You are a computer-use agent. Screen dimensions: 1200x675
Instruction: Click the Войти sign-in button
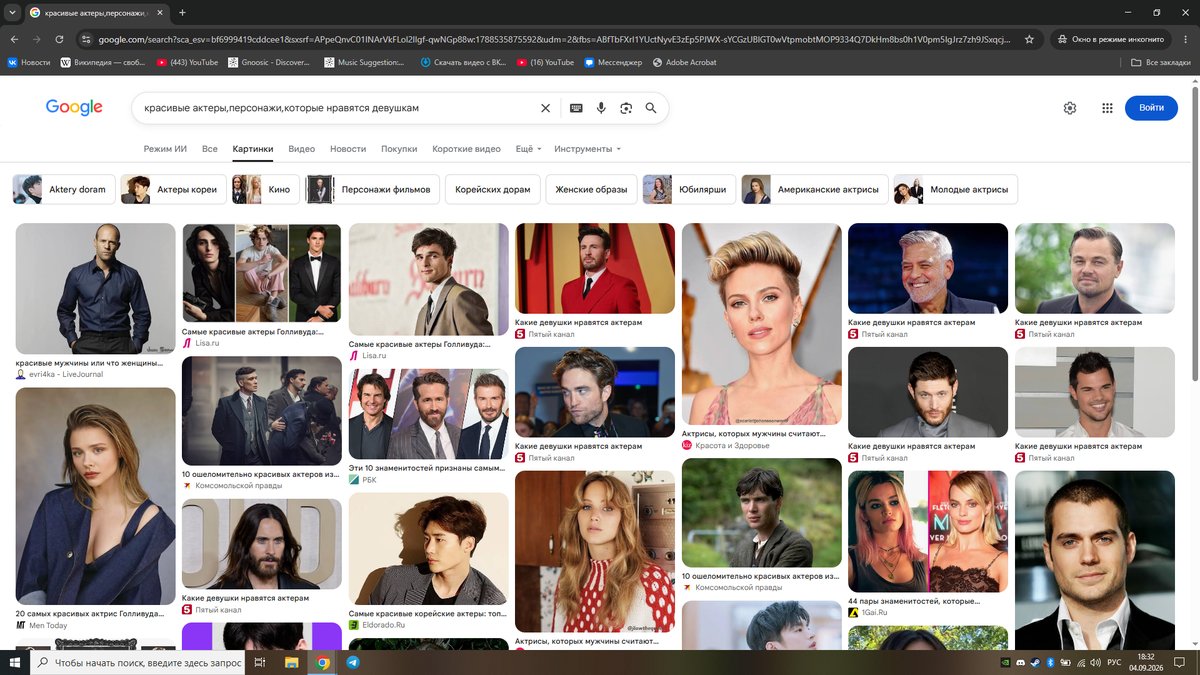[x=1151, y=108]
